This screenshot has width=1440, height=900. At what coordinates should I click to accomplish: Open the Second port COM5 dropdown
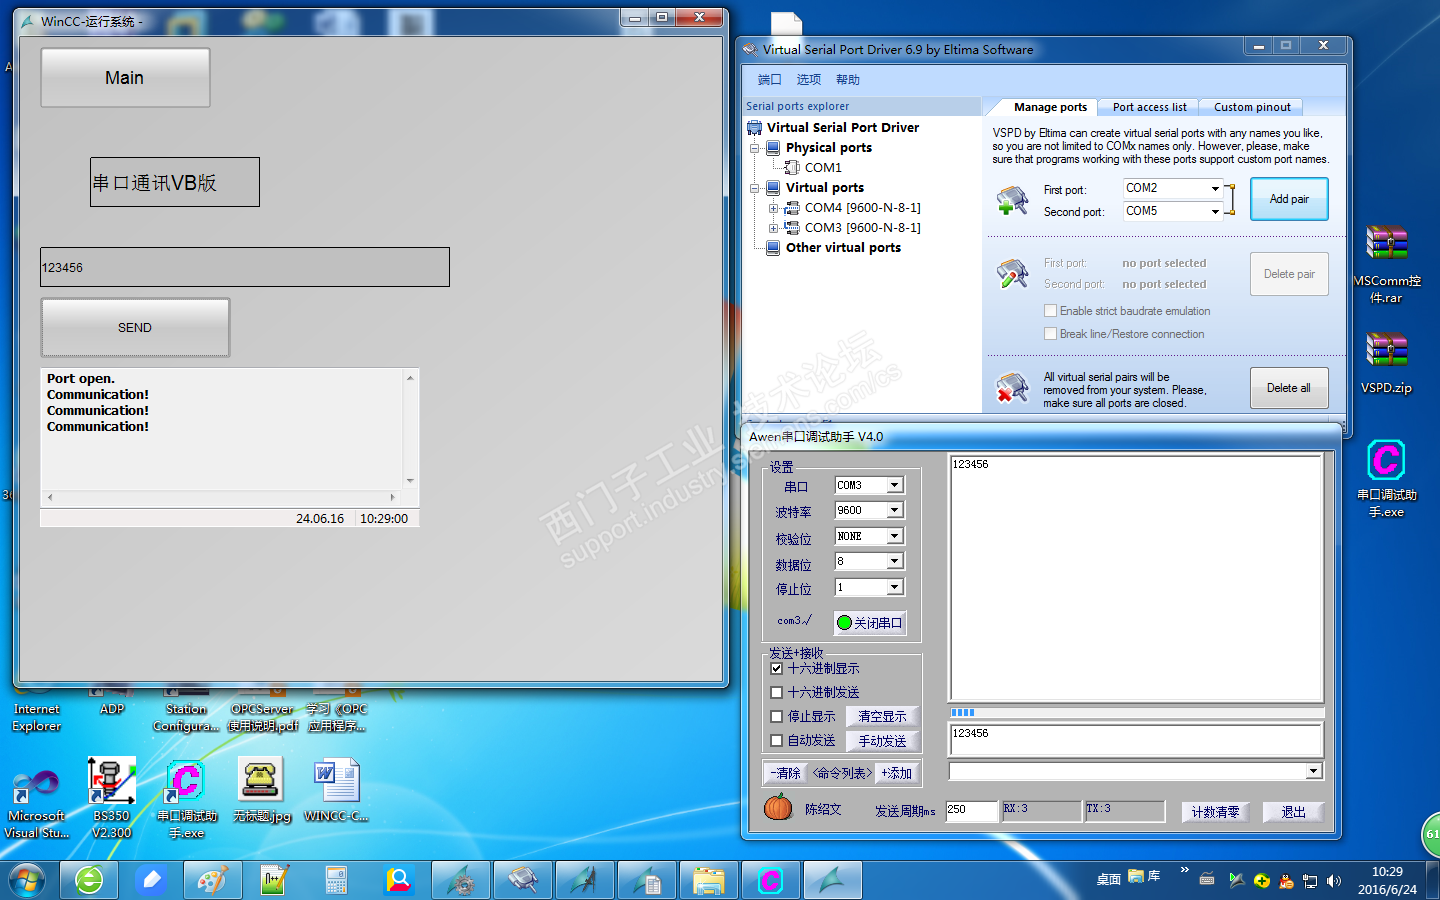(1215, 211)
